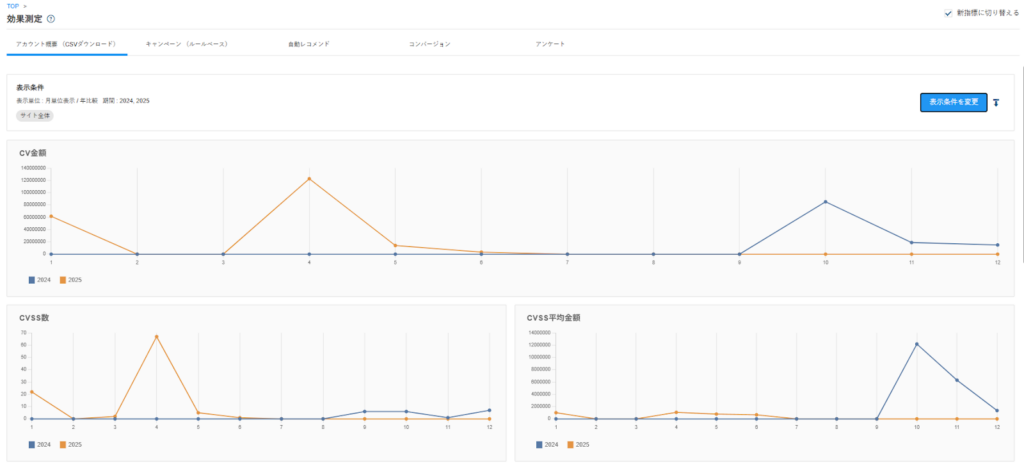Viewport: 1024px width, 466px height.
Task: Click 2025 orange swatch in CVSS数 legend
Action: pos(63,444)
